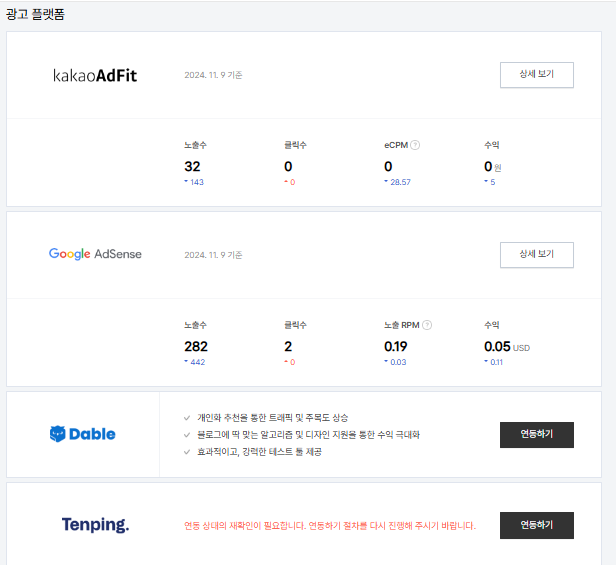The image size is (616, 565).
Task: Click the Dable logo
Action: 82,434
